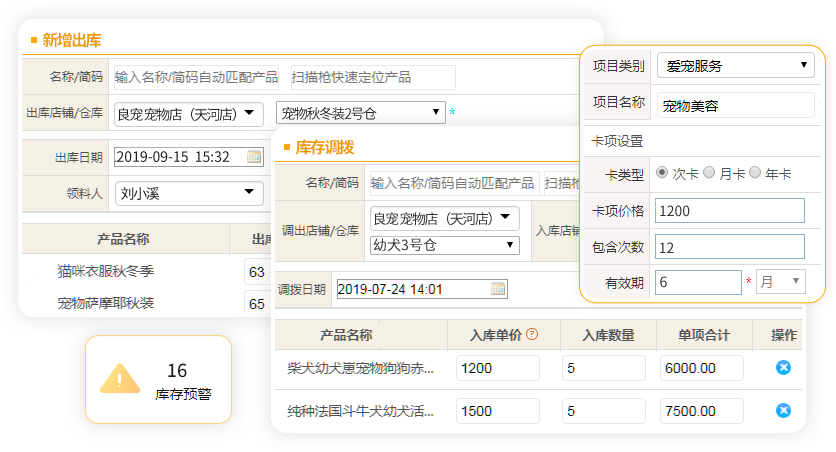Screen dimensions: 836x452
Task: Open the 有效期 unit 月 dropdown
Action: click(x=780, y=282)
